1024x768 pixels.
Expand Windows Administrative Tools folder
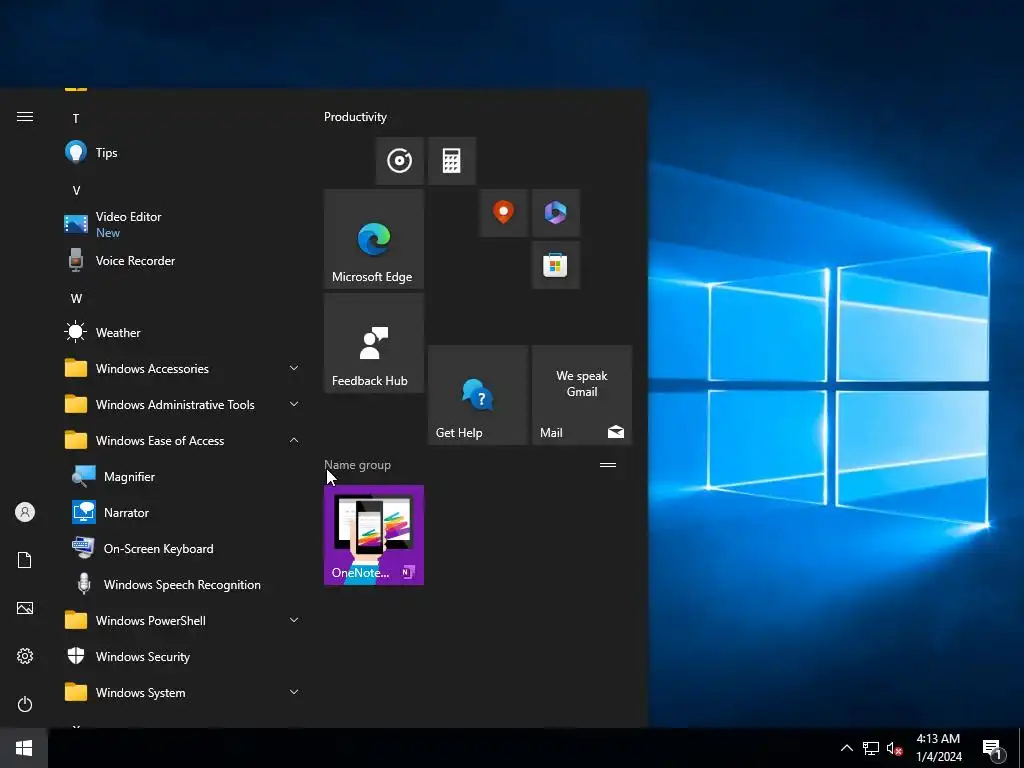pyautogui.click(x=183, y=404)
